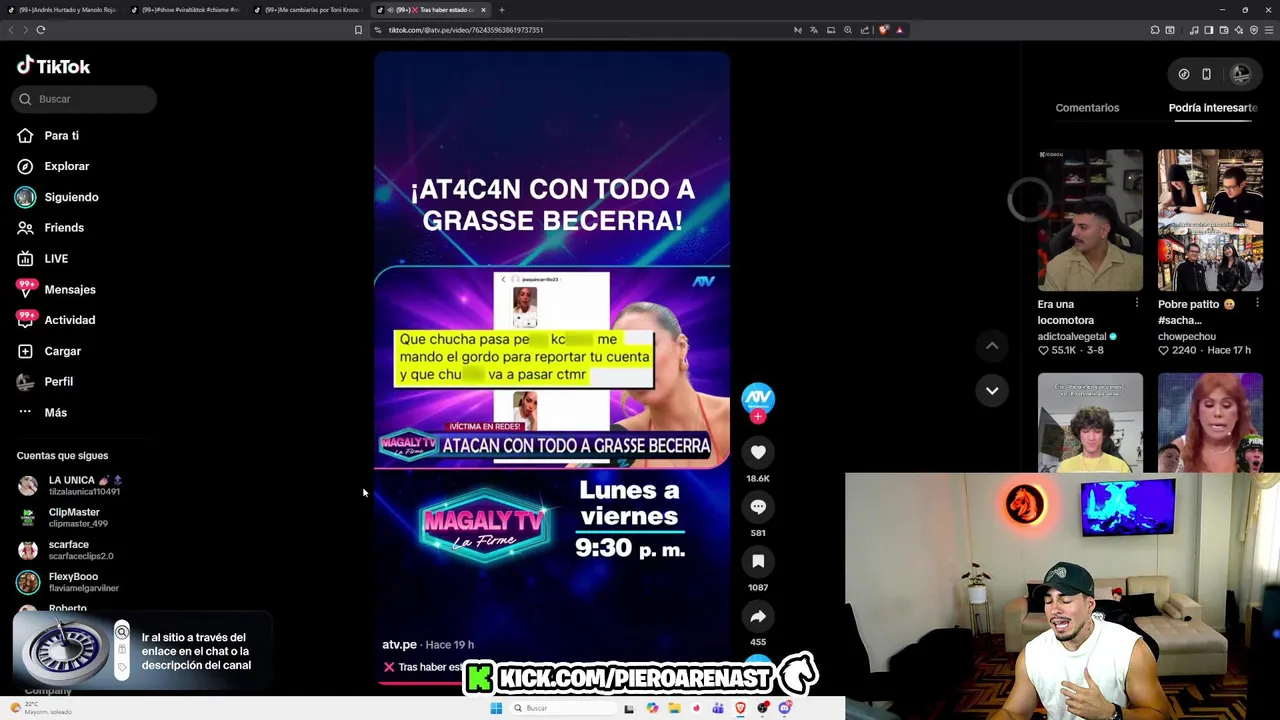
Task: Open the Siguiendo feed
Action: tap(57, 197)
